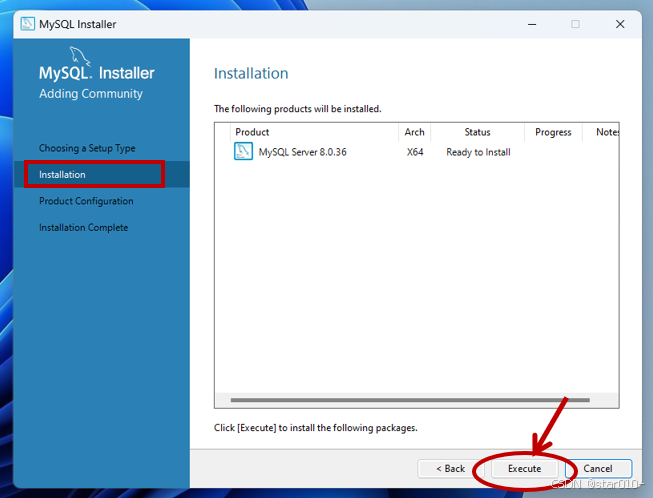Click the text 'The following products will be installed.'
653x498 pixels.
point(297,109)
